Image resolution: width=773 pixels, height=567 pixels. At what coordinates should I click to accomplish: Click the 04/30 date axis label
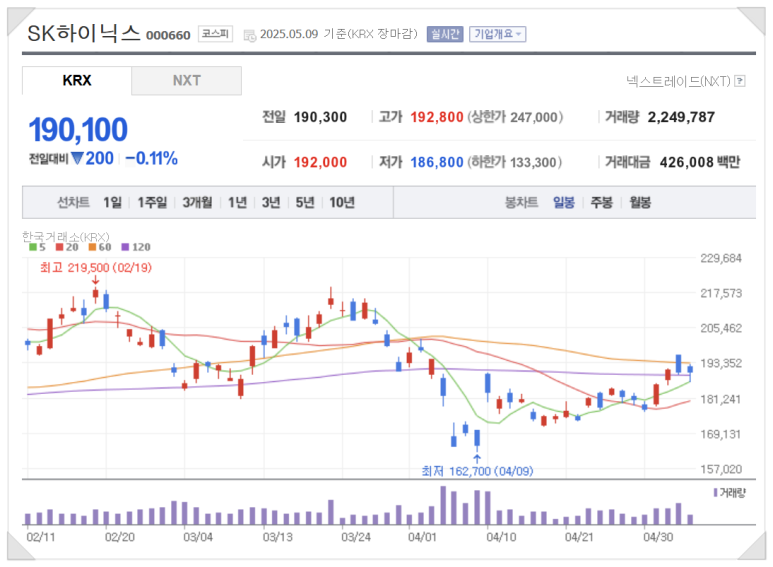[x=658, y=537]
